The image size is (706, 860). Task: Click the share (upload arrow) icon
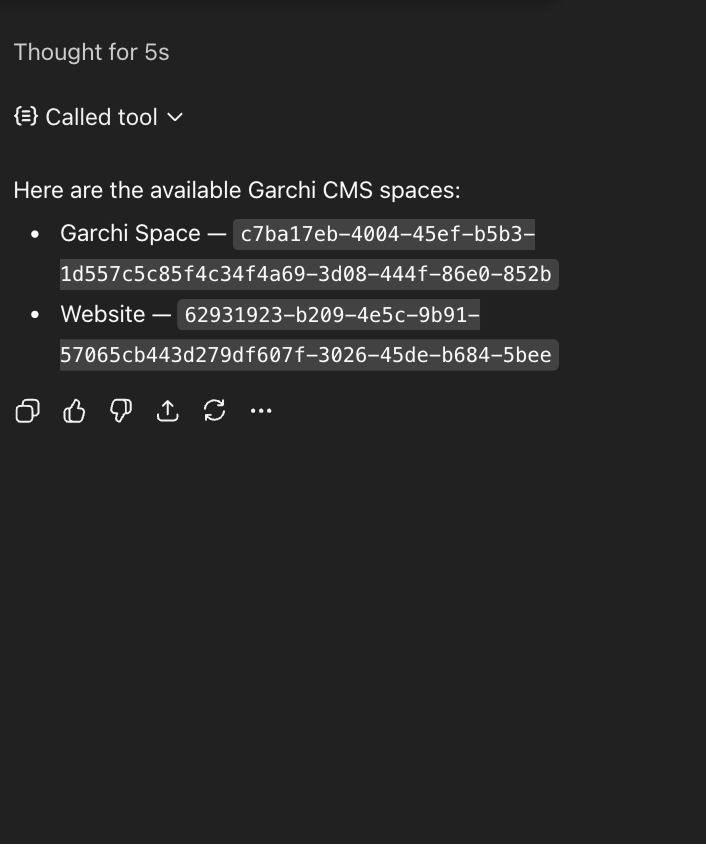(x=168, y=411)
